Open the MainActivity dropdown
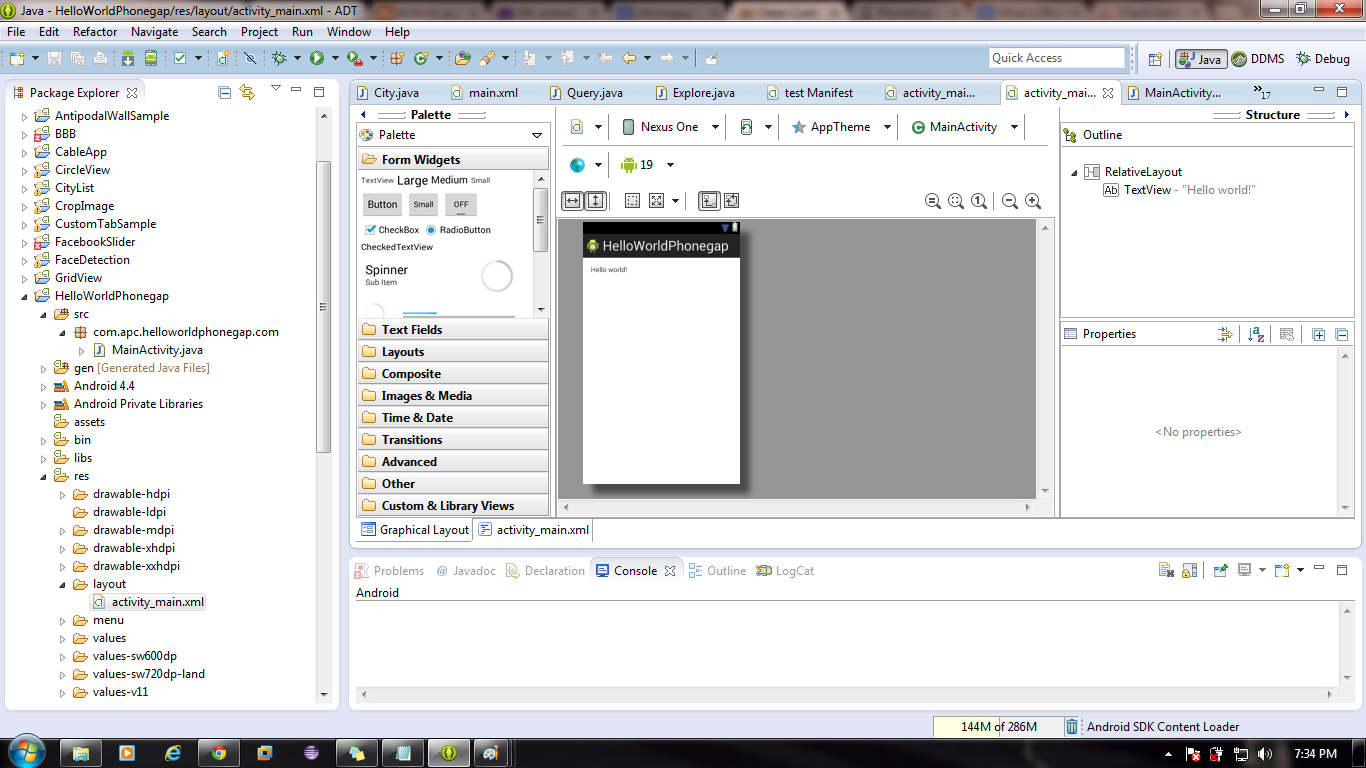 (964, 127)
